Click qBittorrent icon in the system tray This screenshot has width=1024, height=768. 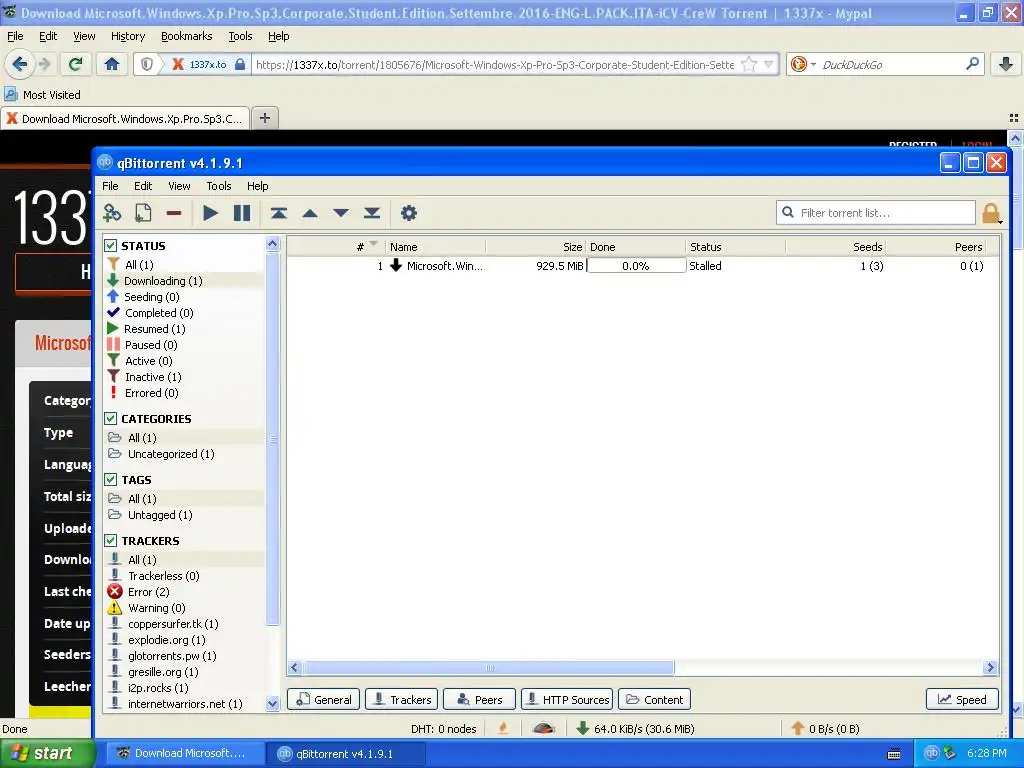coord(931,753)
